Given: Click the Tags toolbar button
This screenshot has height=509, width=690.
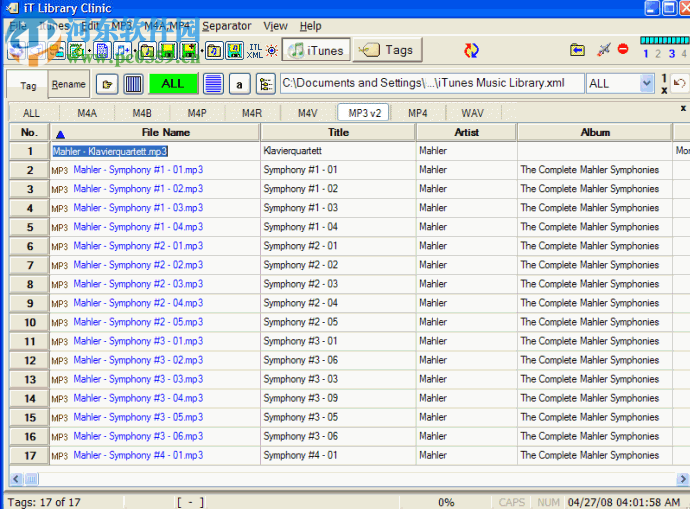Looking at the screenshot, I should (387, 50).
